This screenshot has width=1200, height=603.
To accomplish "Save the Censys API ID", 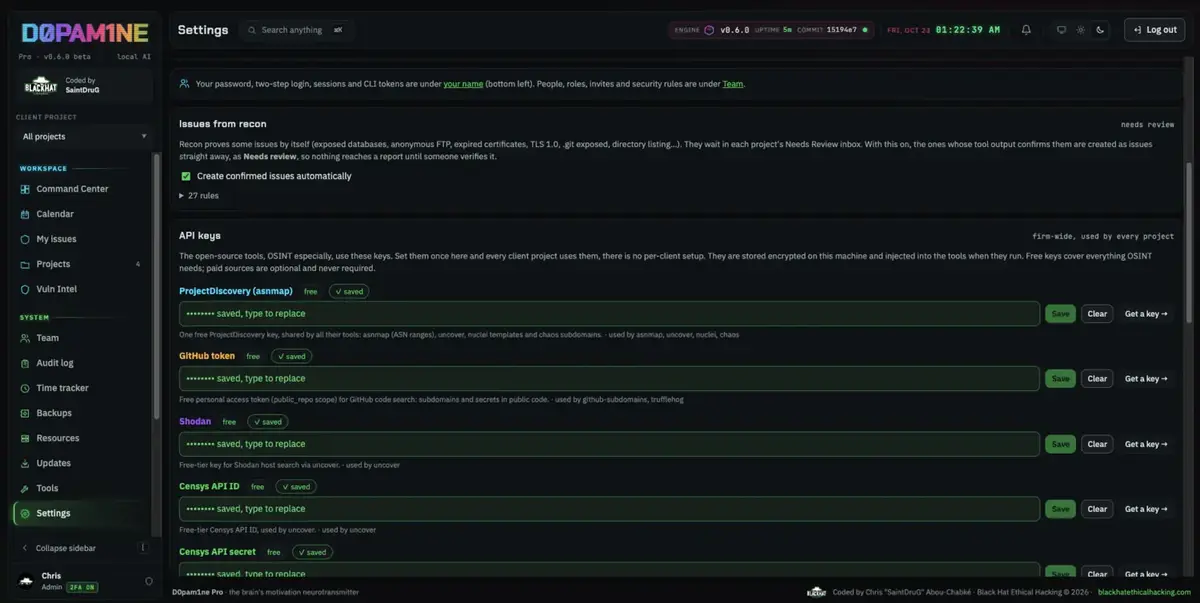I will coord(1061,509).
